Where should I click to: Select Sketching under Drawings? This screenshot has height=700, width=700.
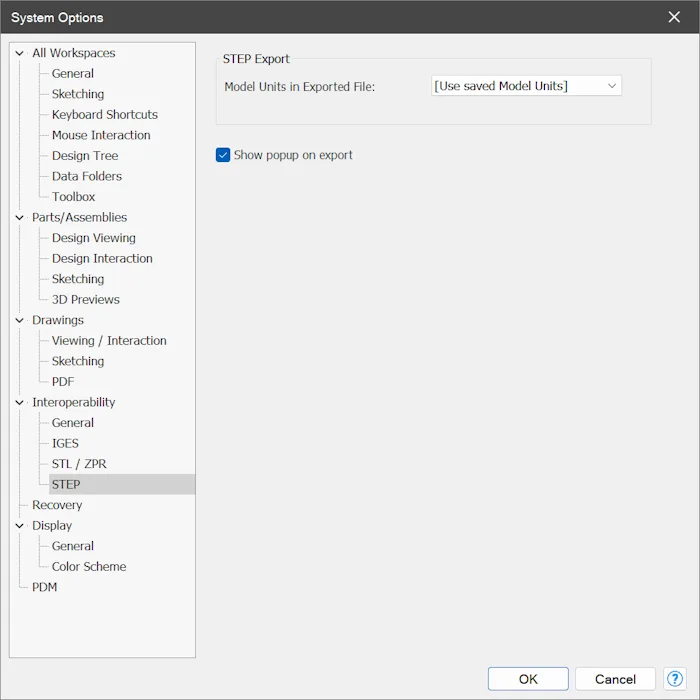point(78,361)
